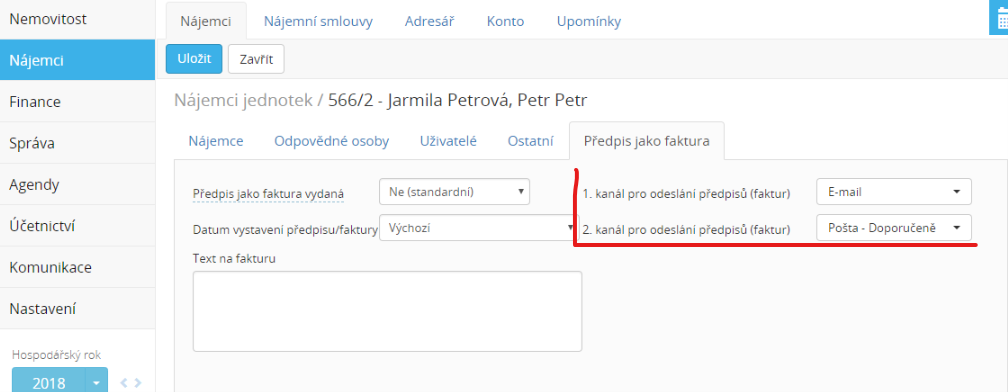Open 1. kanál E-mail dropdown
This screenshot has height=392, width=1008.
click(894, 192)
